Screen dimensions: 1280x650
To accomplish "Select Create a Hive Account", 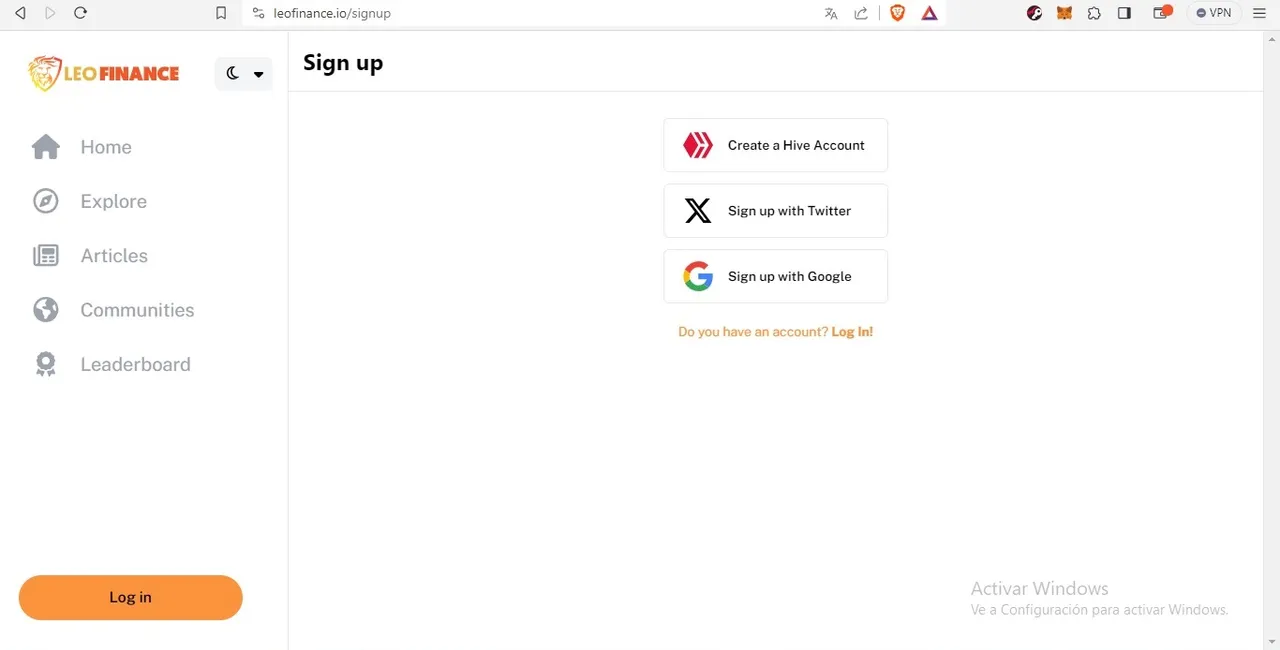I will coord(776,145).
